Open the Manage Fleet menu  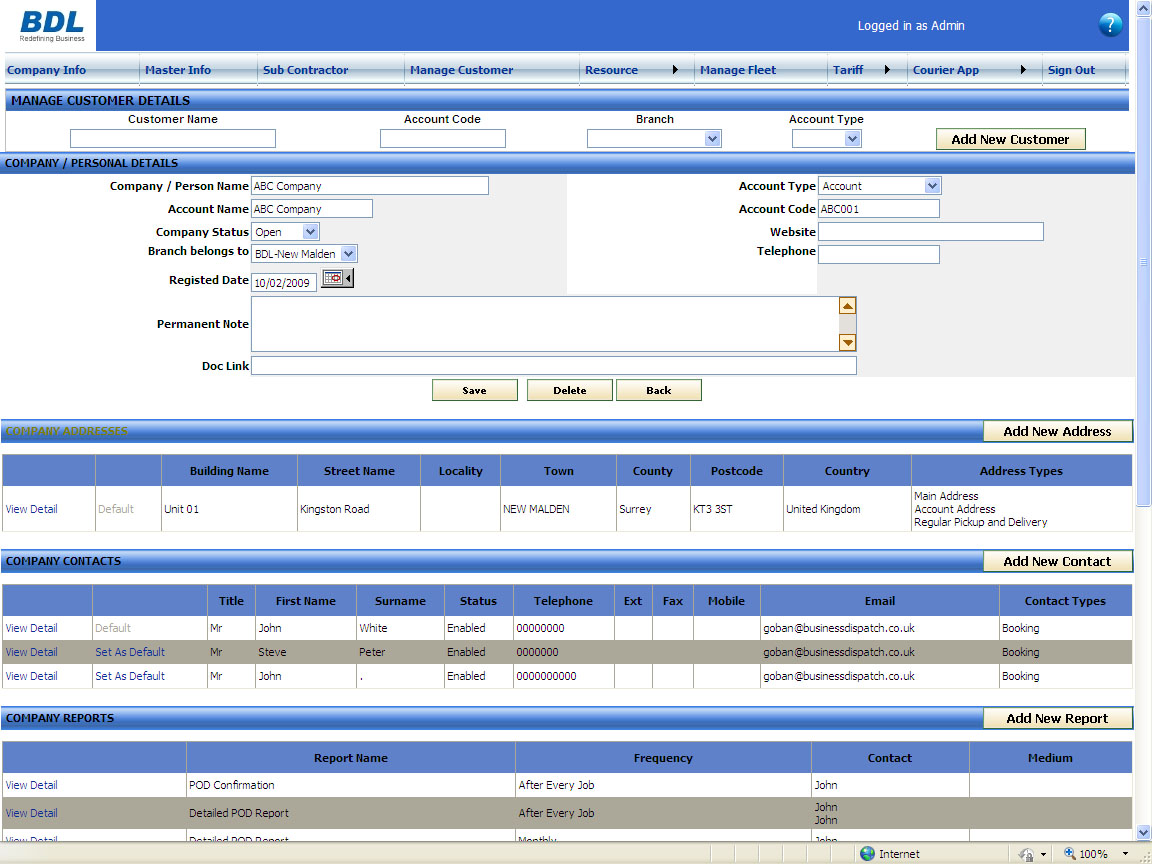[x=738, y=70]
